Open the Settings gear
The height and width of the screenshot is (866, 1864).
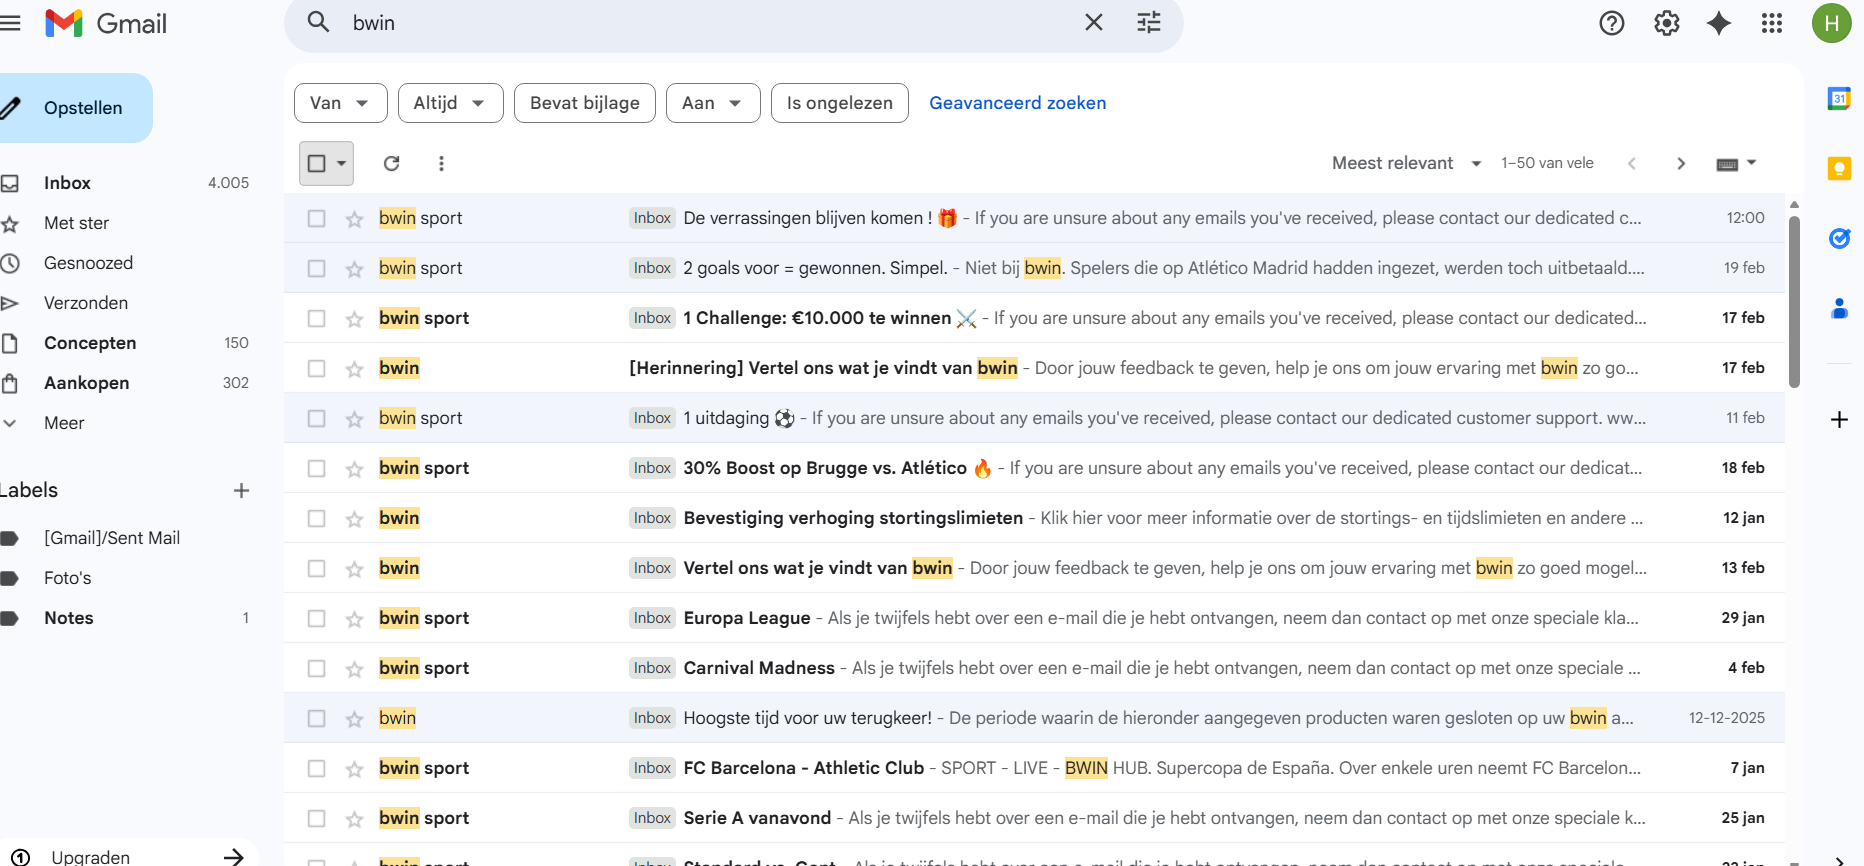coord(1667,23)
